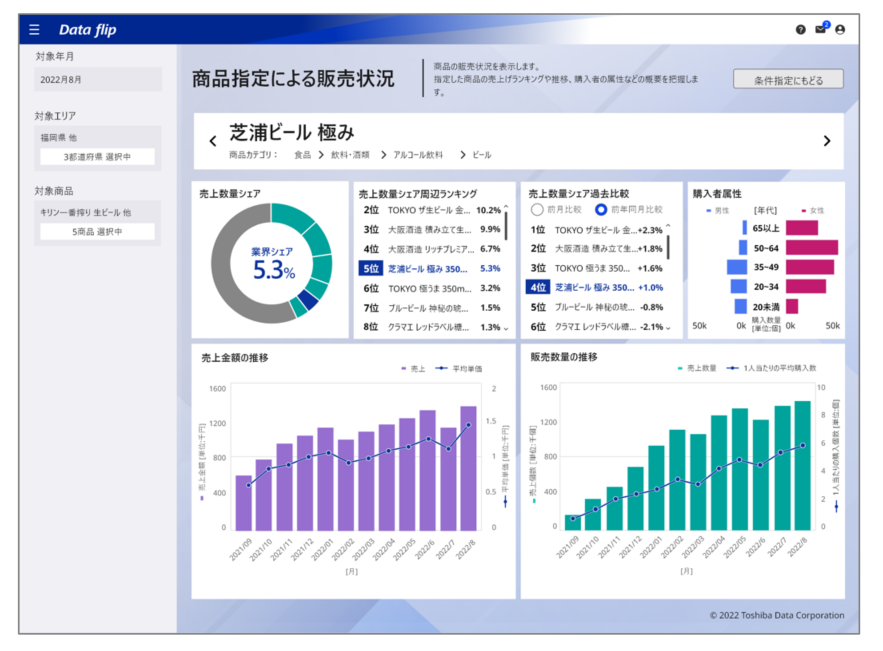Toggle the 男性 legend in buyer attributes
883x651 pixels.
(717, 211)
